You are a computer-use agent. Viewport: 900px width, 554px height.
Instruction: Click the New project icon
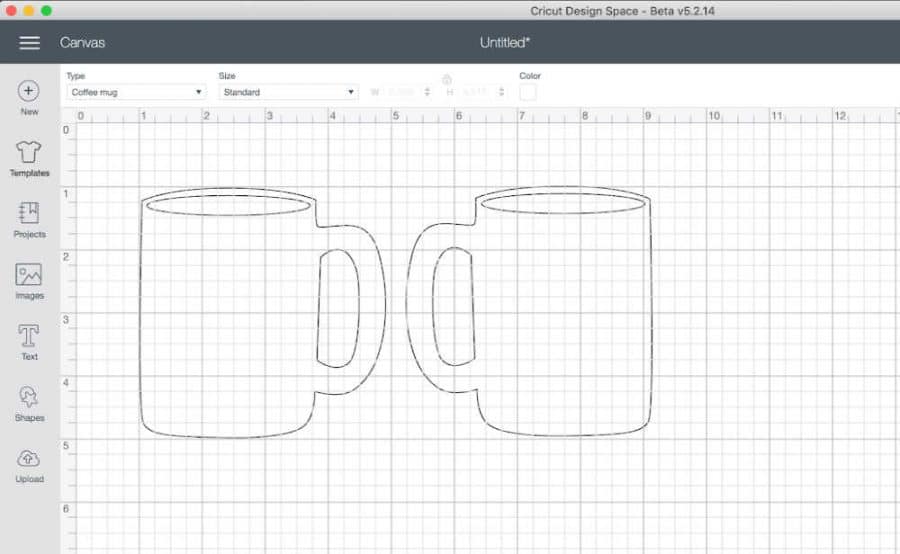(29, 91)
